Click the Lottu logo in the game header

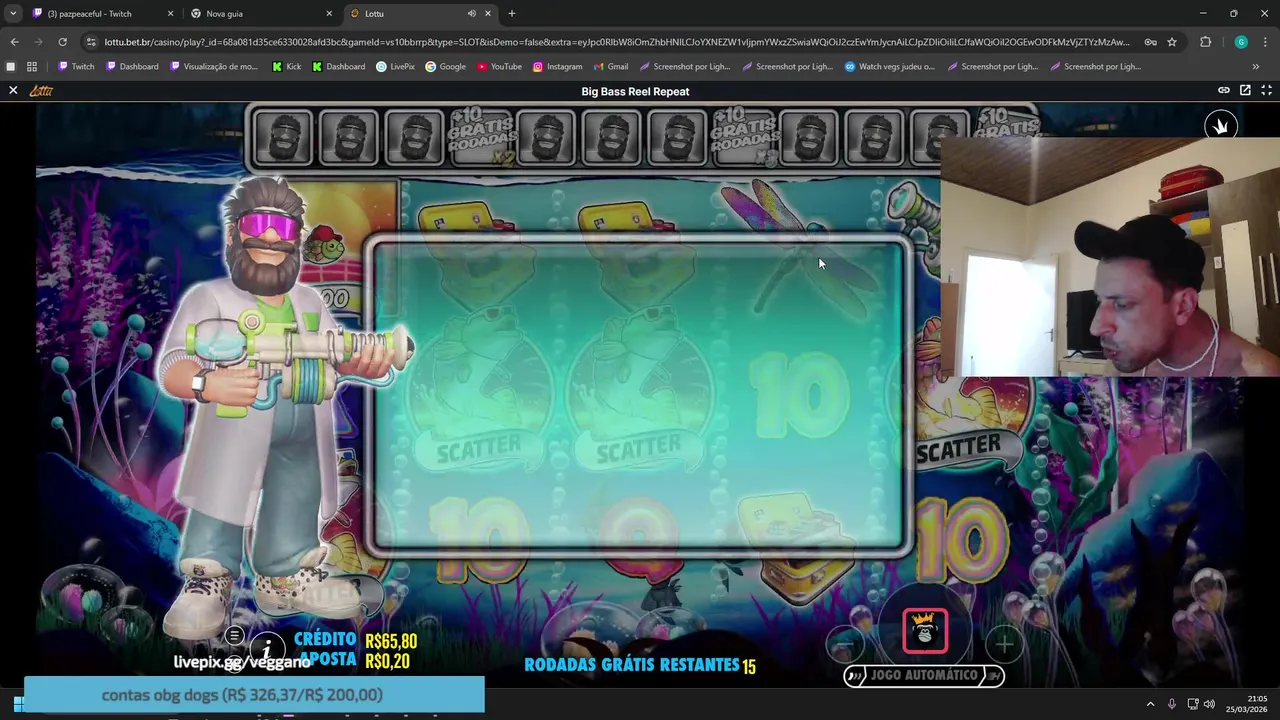tap(41, 91)
